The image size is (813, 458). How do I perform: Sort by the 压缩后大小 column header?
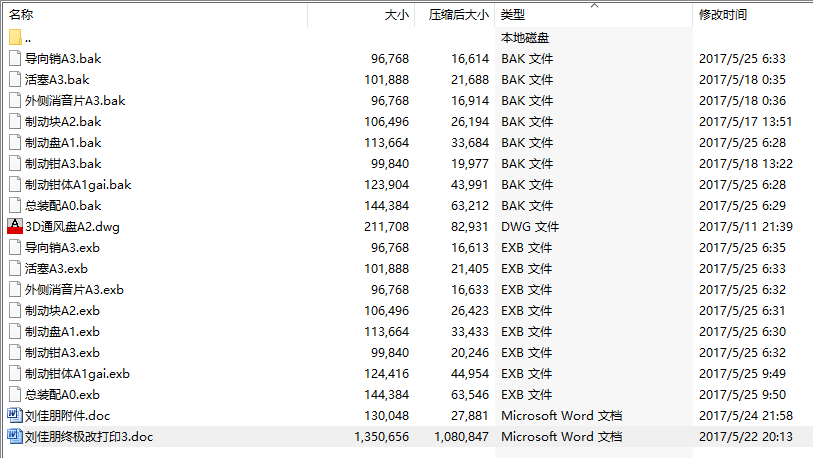[455, 15]
